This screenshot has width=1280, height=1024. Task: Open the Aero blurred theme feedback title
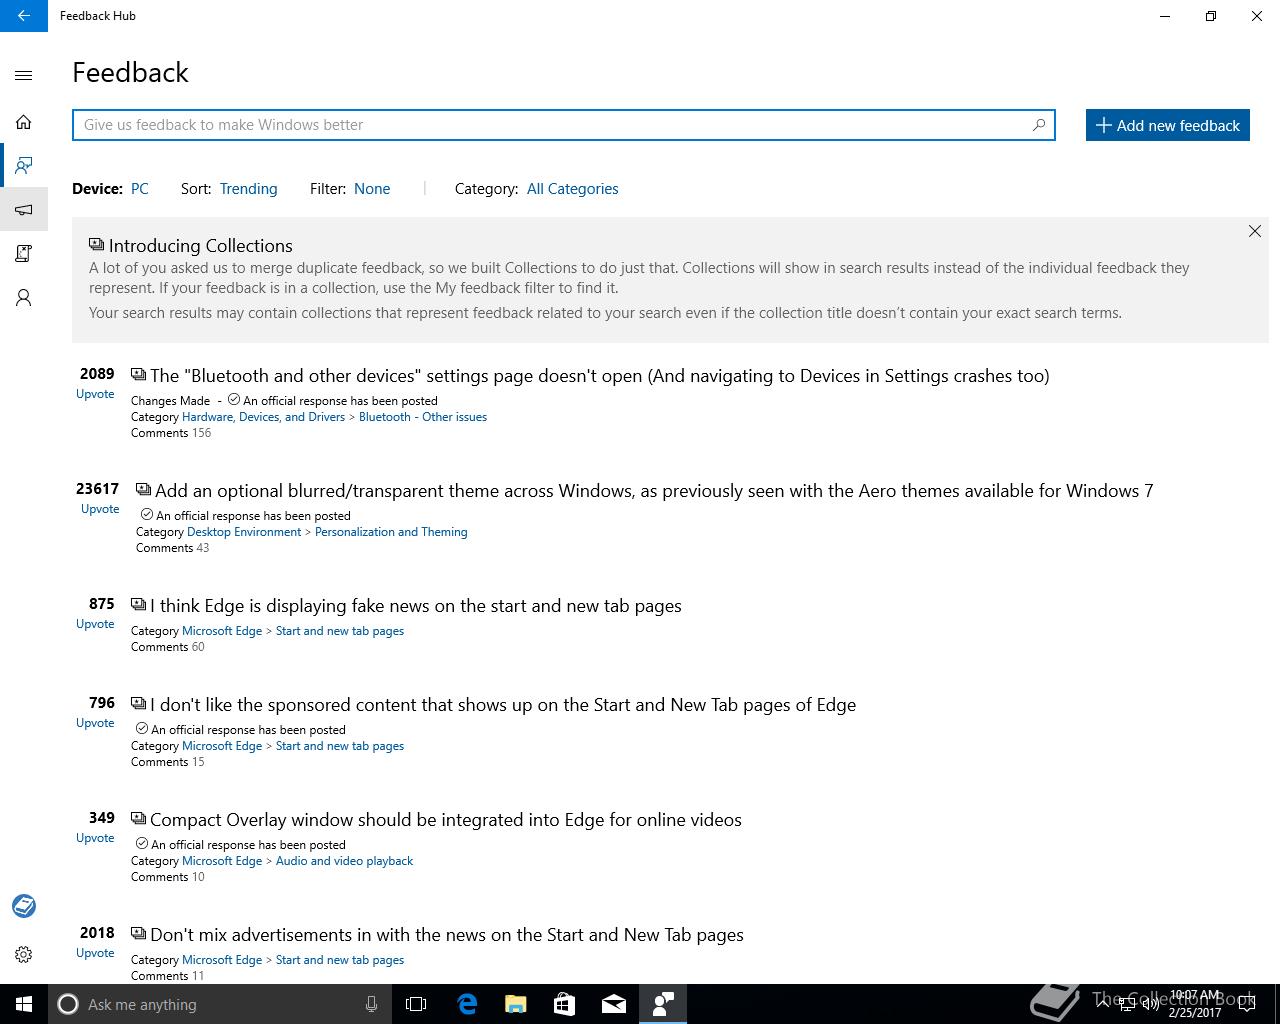[654, 491]
